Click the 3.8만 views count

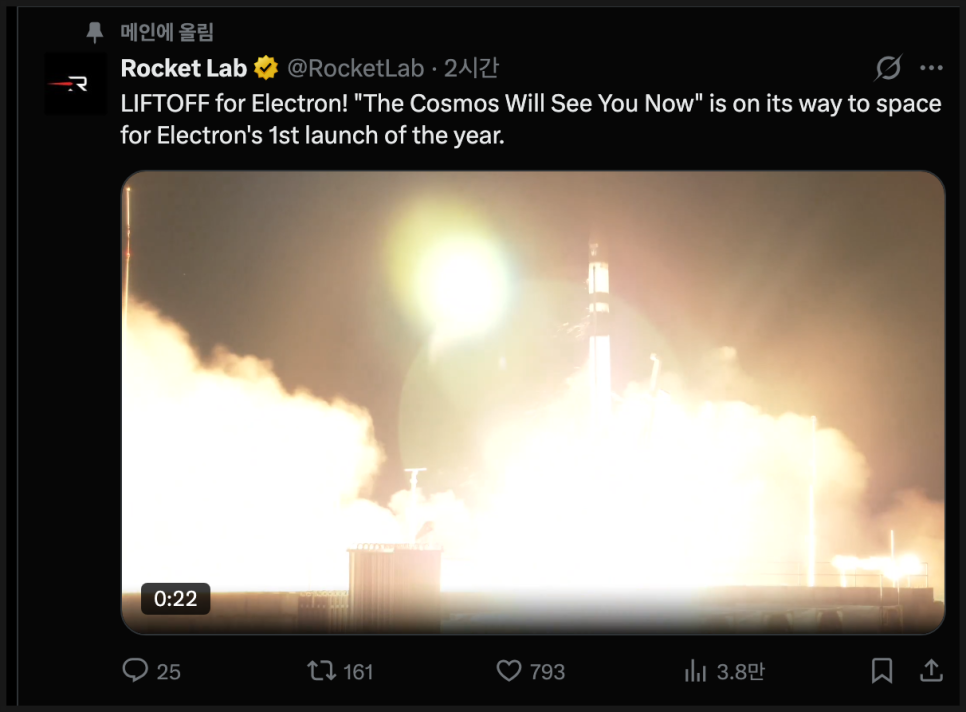coord(741,672)
